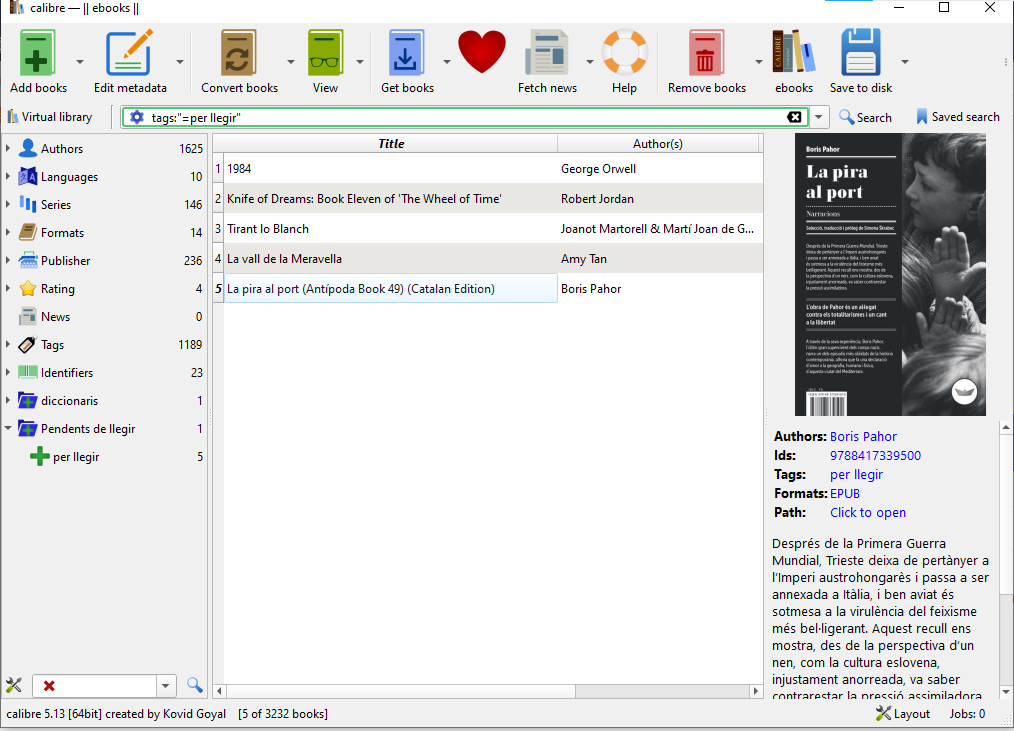Screen dimensions: 1014x731
Task: Click the Jobs: 0 indicator
Action: coord(967,714)
